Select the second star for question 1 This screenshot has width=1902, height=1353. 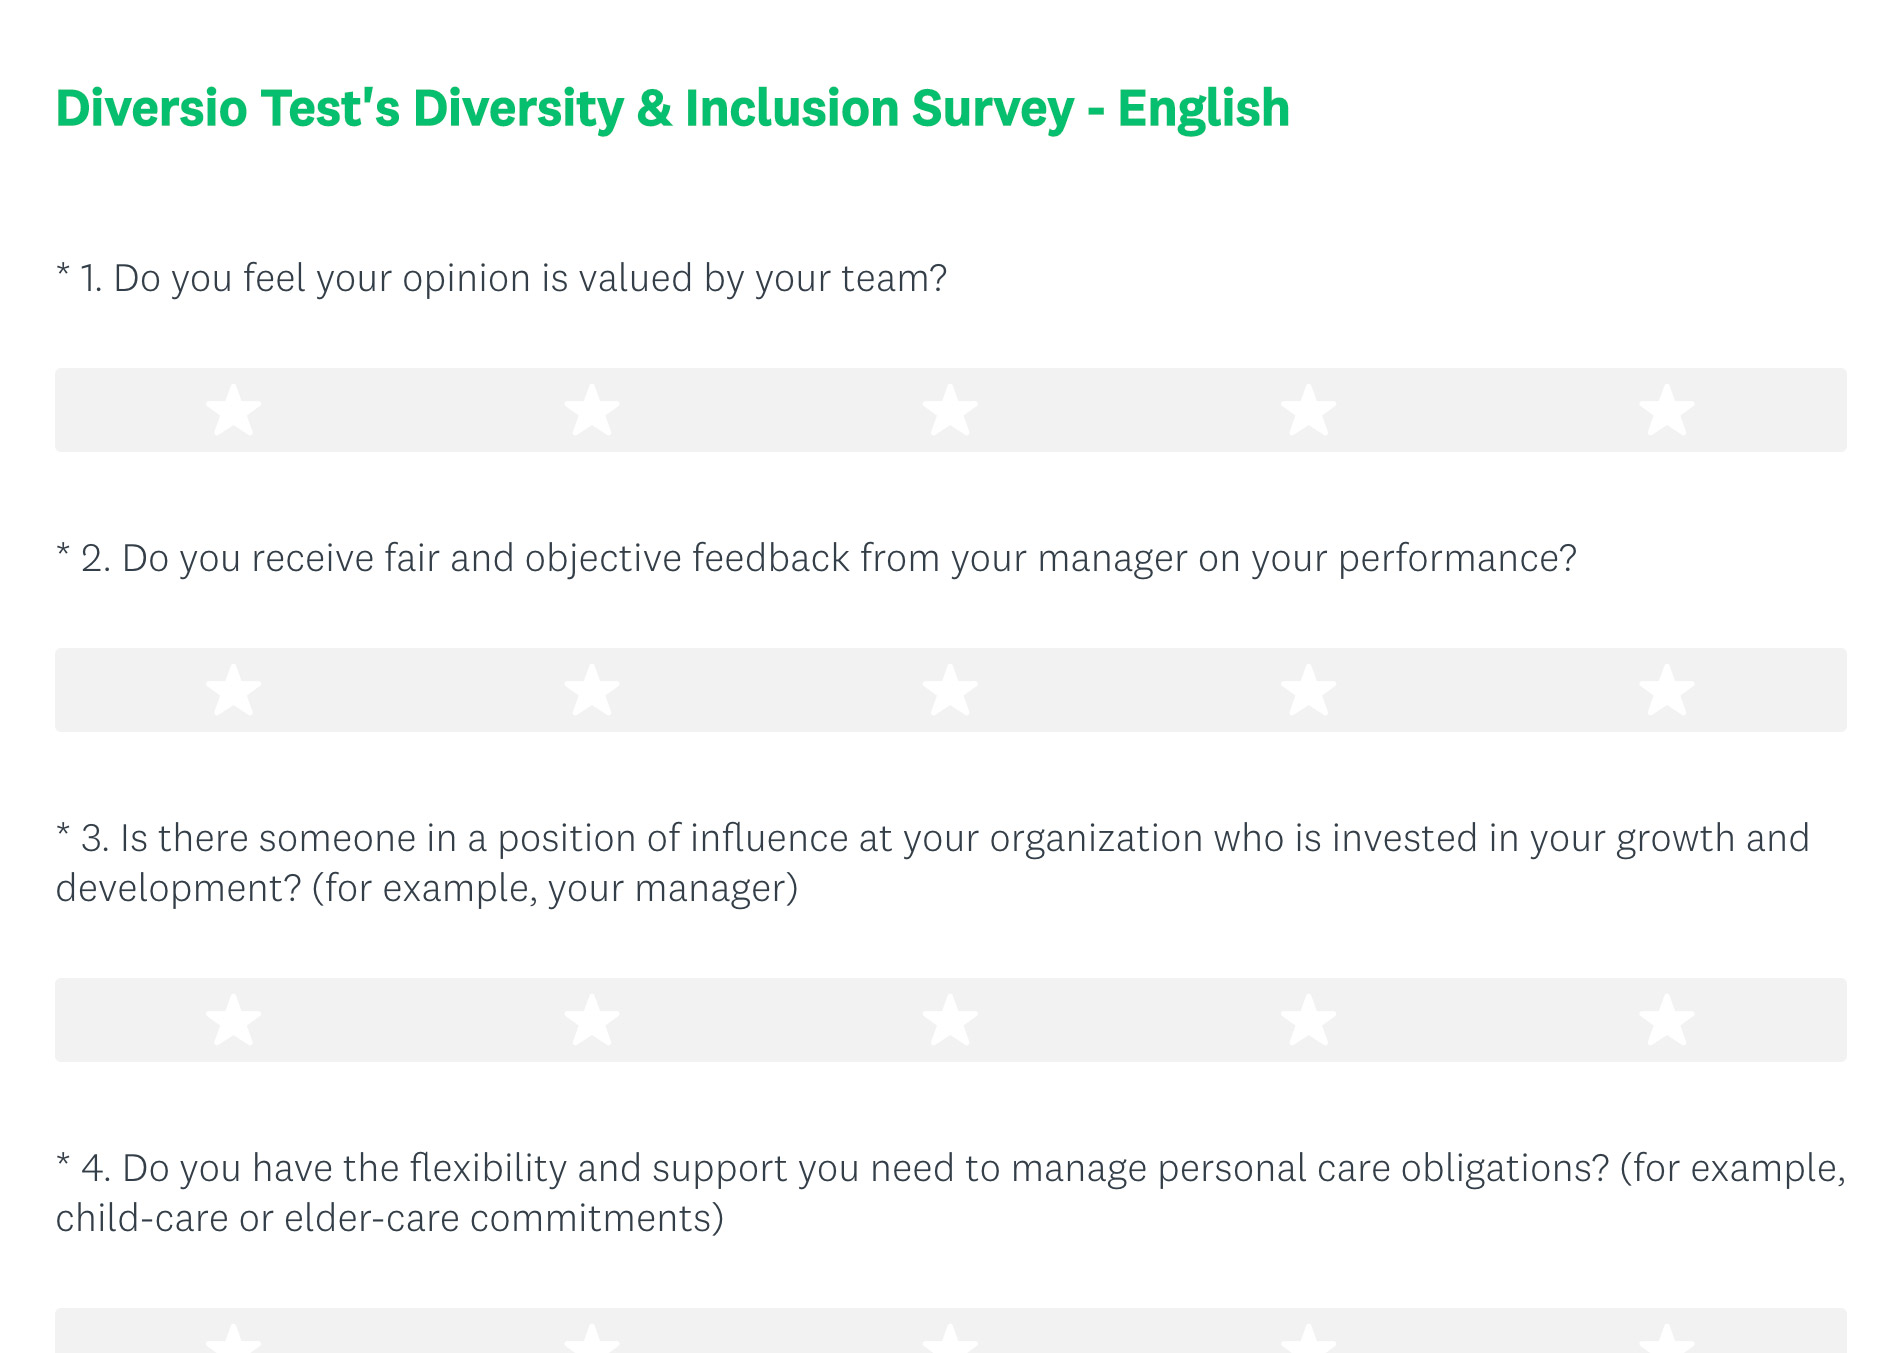(x=592, y=410)
